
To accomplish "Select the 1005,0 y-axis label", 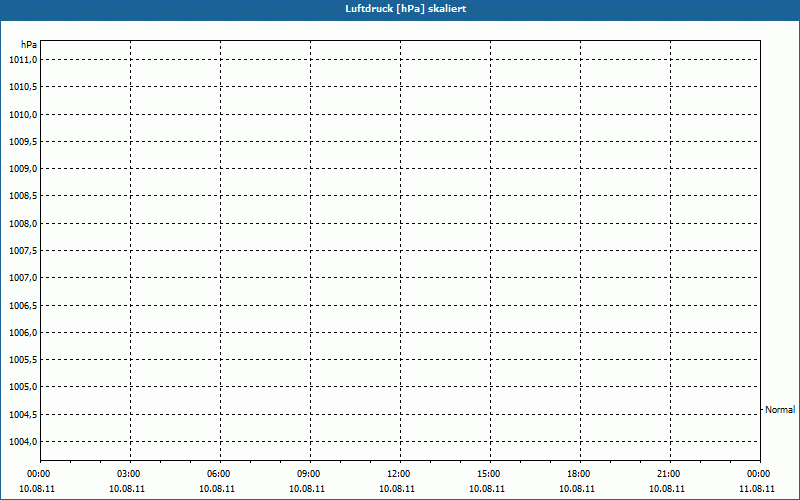I will point(23,387).
